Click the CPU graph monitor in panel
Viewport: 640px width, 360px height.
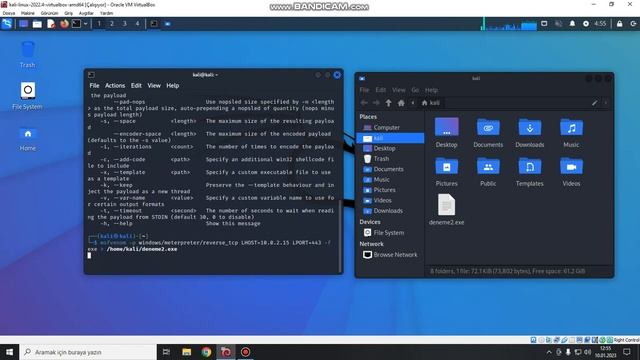pos(509,24)
